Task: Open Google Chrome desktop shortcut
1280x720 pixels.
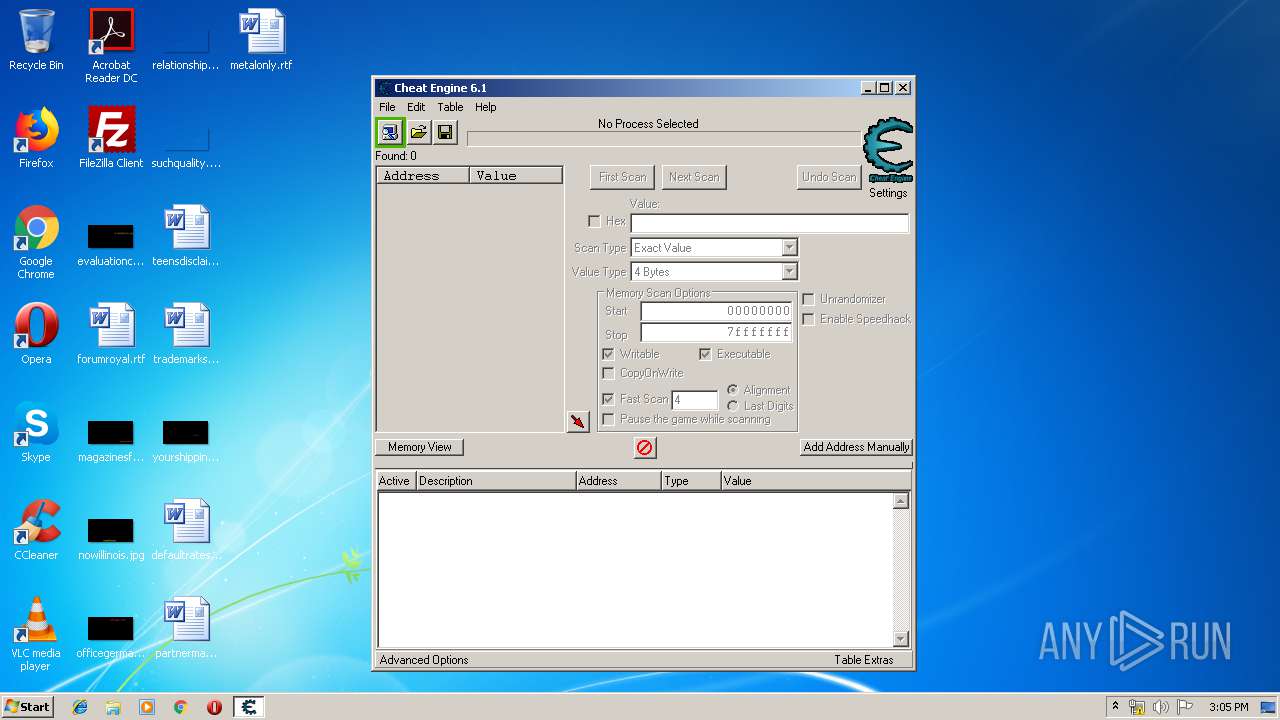Action: (36, 242)
